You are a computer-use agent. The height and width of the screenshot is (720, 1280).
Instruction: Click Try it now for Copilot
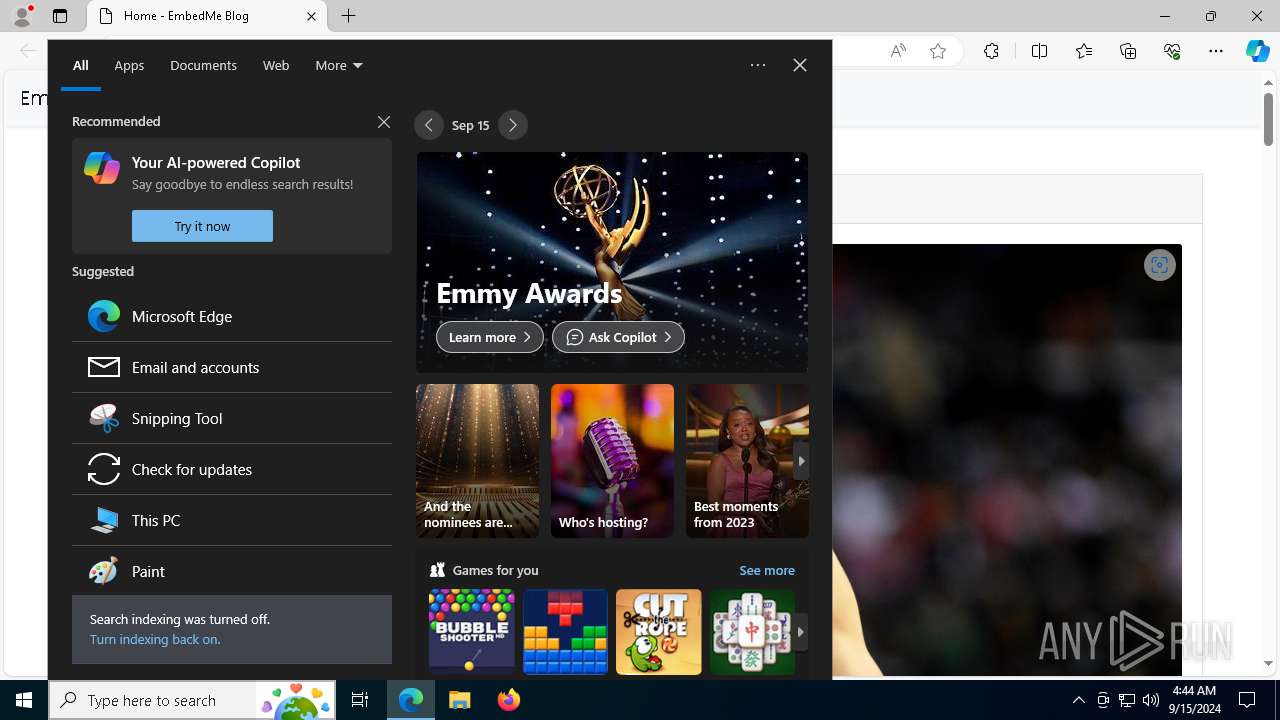click(x=202, y=226)
